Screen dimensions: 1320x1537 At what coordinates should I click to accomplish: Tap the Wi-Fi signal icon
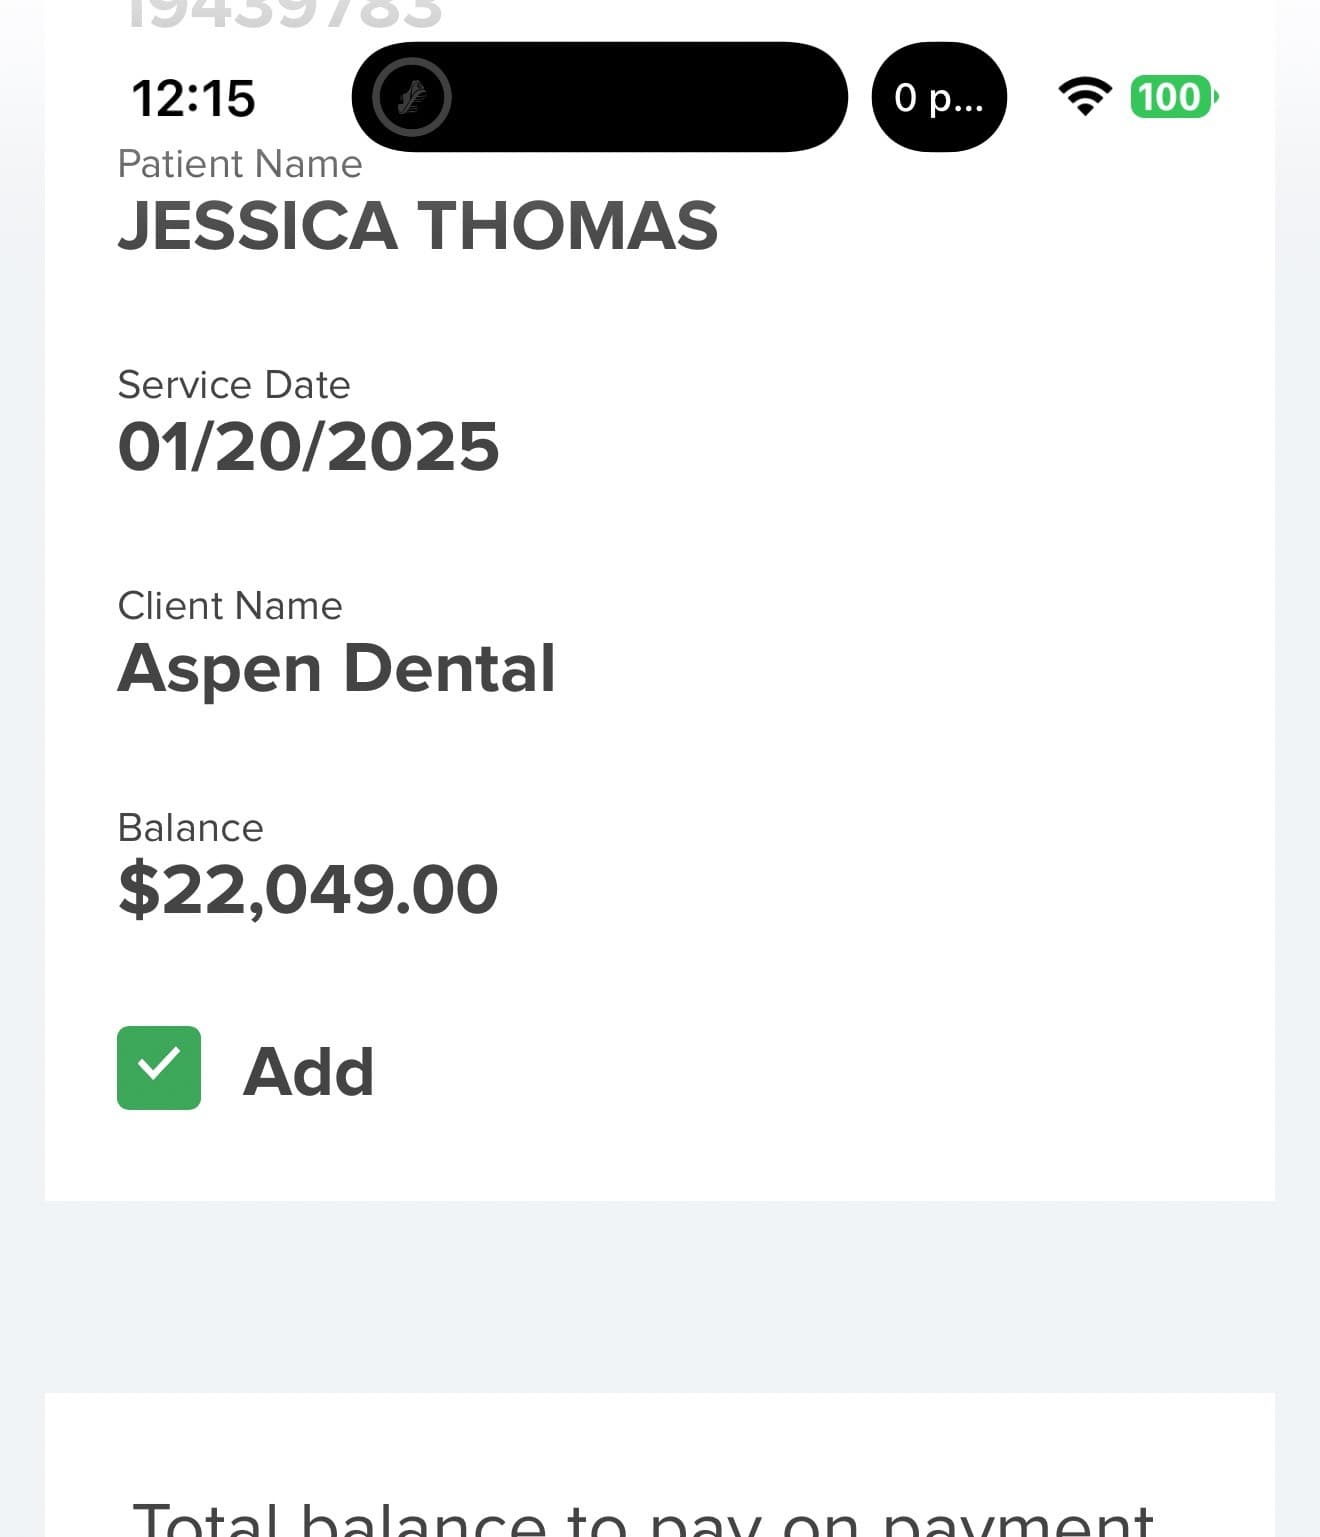pos(1085,96)
